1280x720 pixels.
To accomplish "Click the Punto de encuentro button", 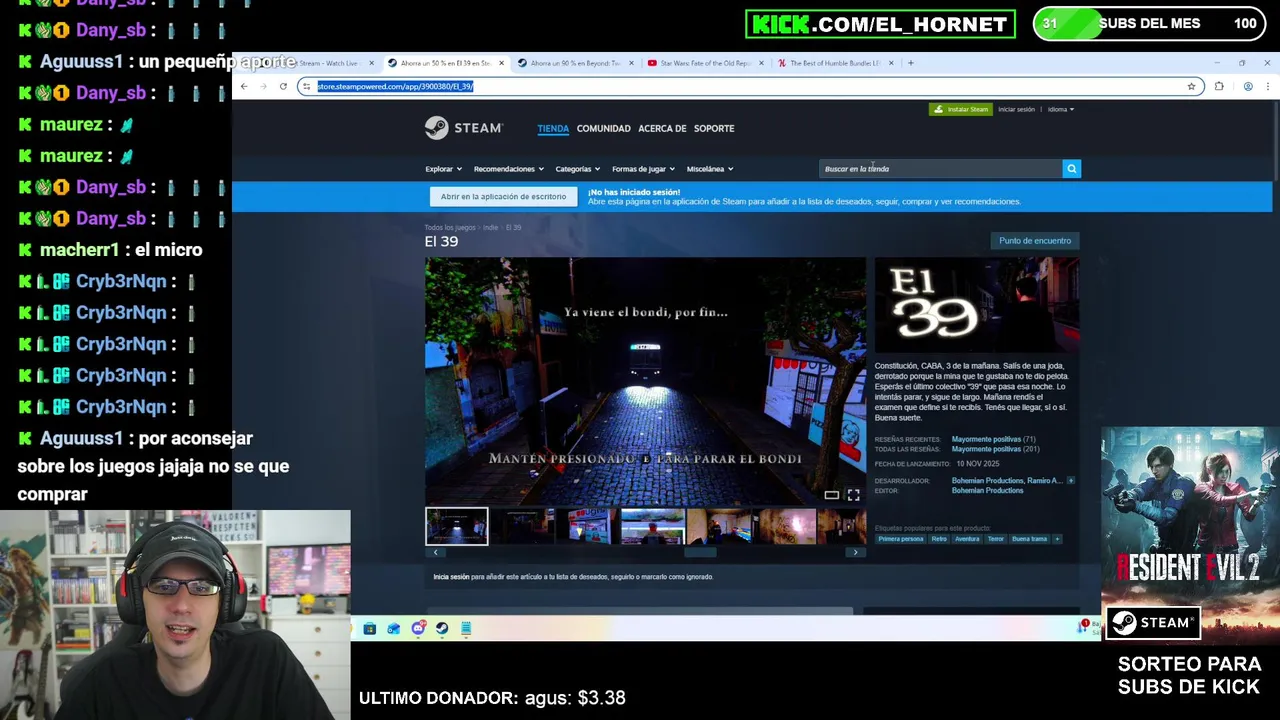I will click(x=1035, y=241).
